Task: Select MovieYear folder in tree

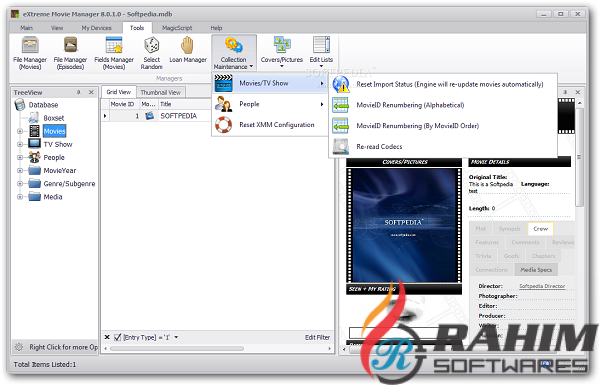Action: point(60,171)
